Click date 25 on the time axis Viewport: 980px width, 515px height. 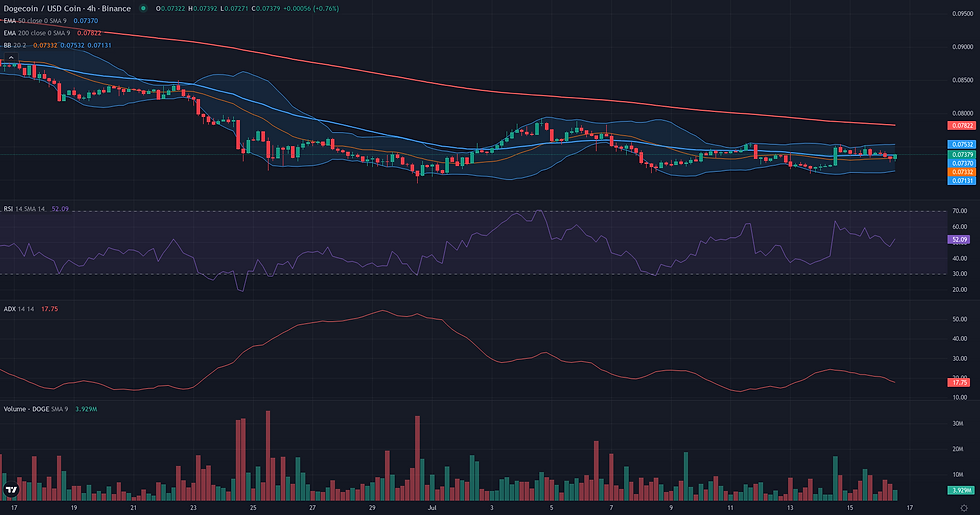tap(253, 508)
